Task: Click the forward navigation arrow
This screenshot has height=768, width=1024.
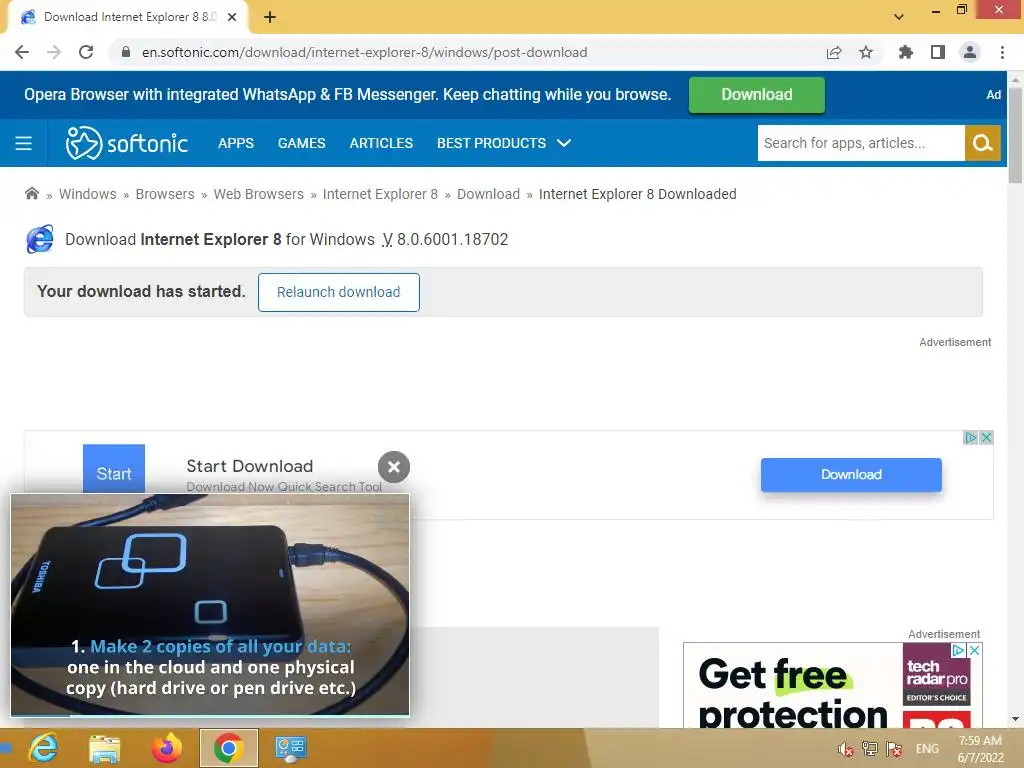Action: (x=54, y=52)
